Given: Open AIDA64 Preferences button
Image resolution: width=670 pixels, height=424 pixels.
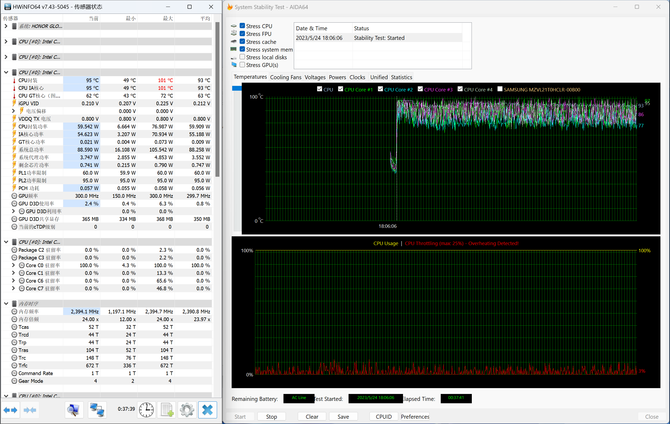Looking at the screenshot, I should click(x=415, y=416).
